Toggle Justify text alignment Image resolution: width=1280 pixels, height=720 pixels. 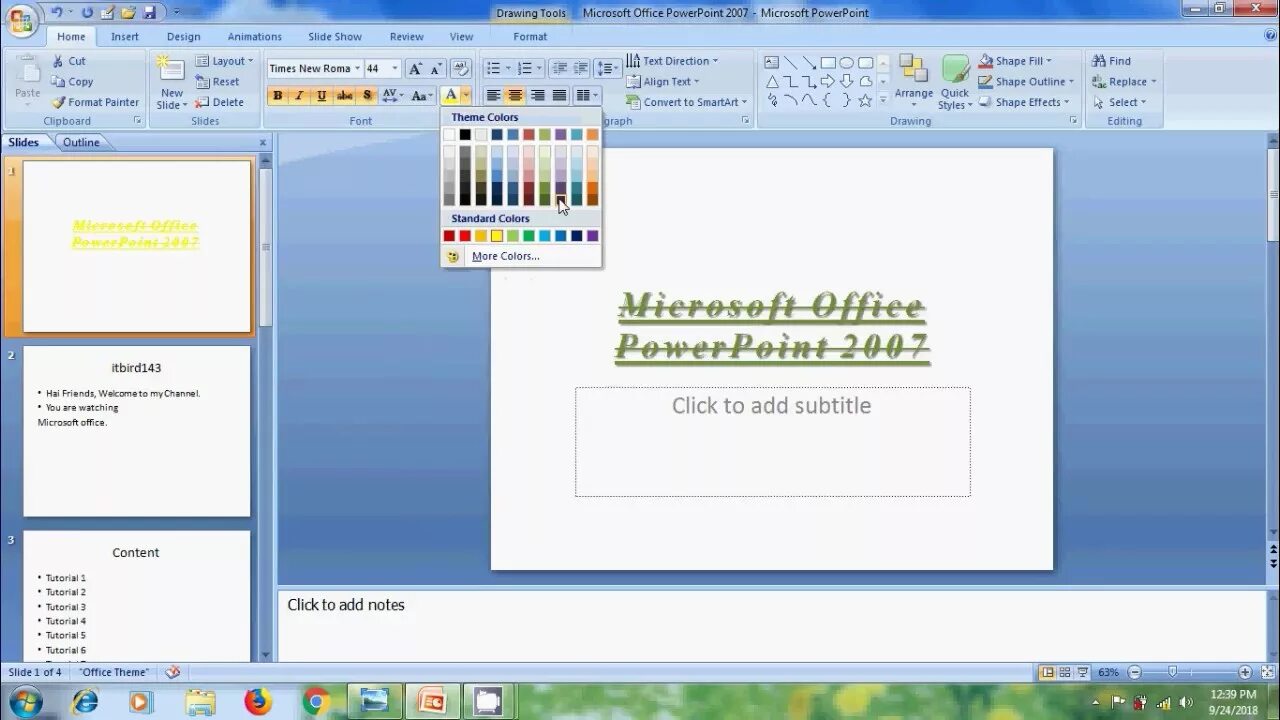[559, 96]
